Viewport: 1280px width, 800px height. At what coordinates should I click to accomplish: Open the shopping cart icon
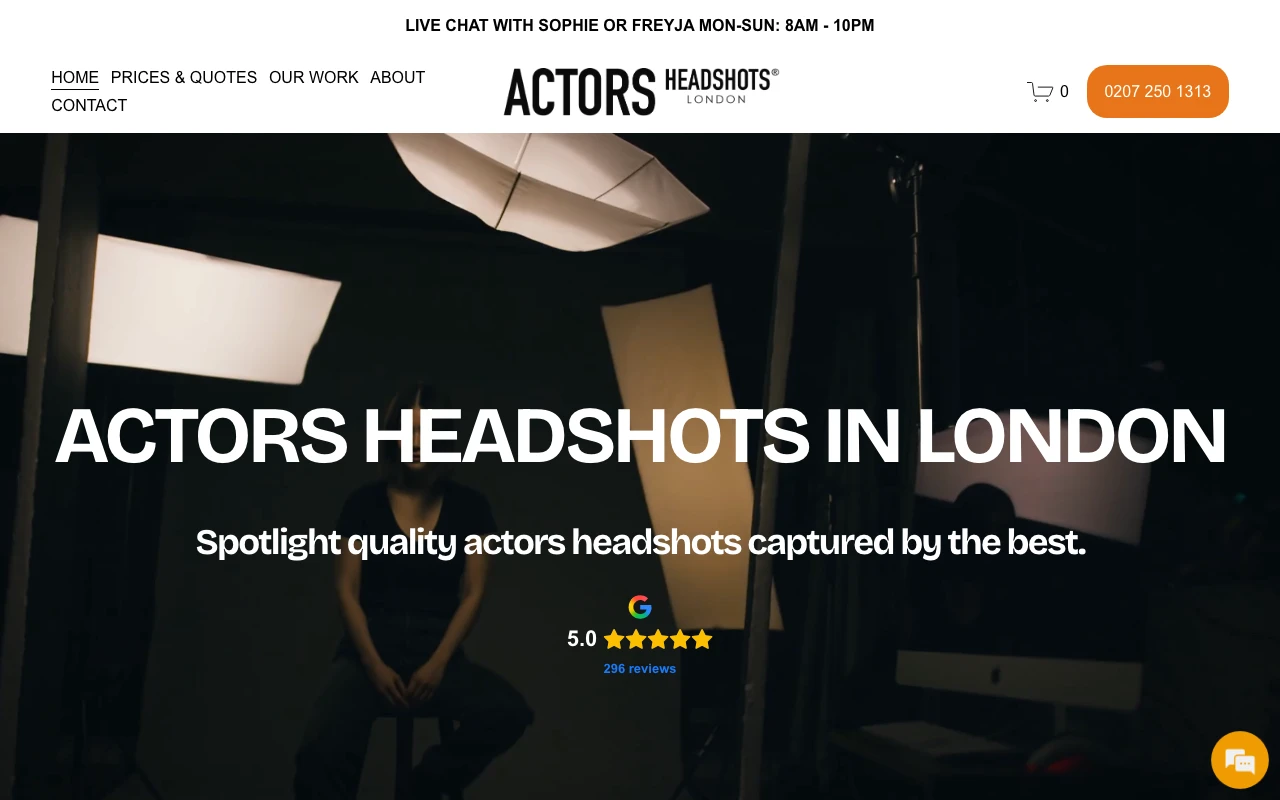click(1040, 91)
